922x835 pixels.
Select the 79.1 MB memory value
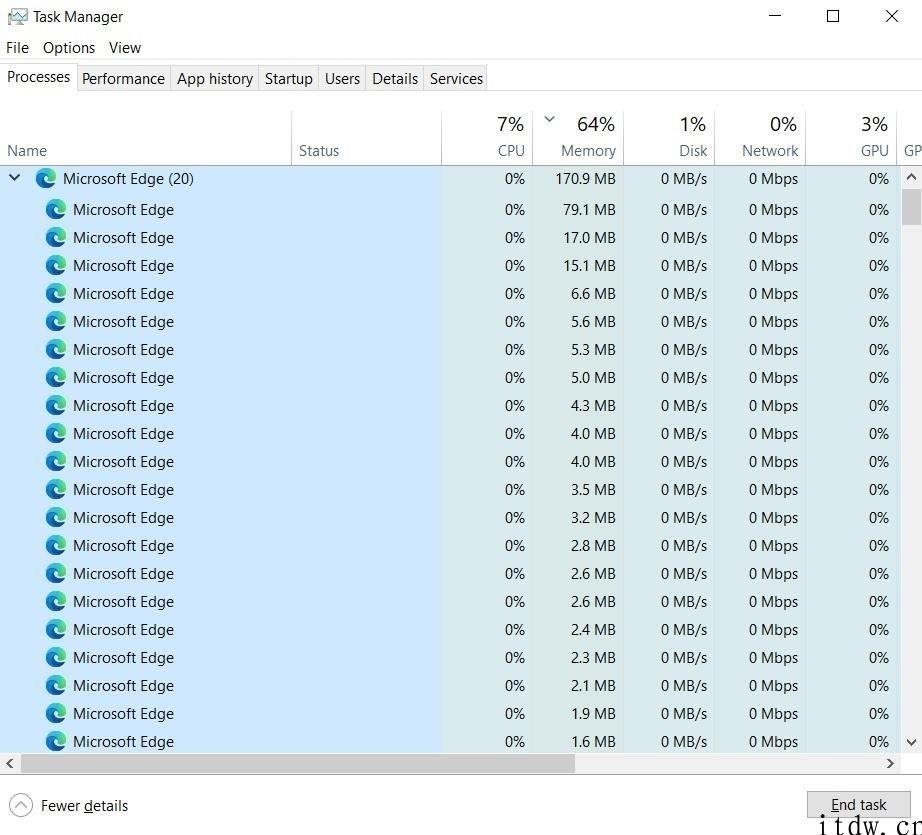tap(589, 209)
